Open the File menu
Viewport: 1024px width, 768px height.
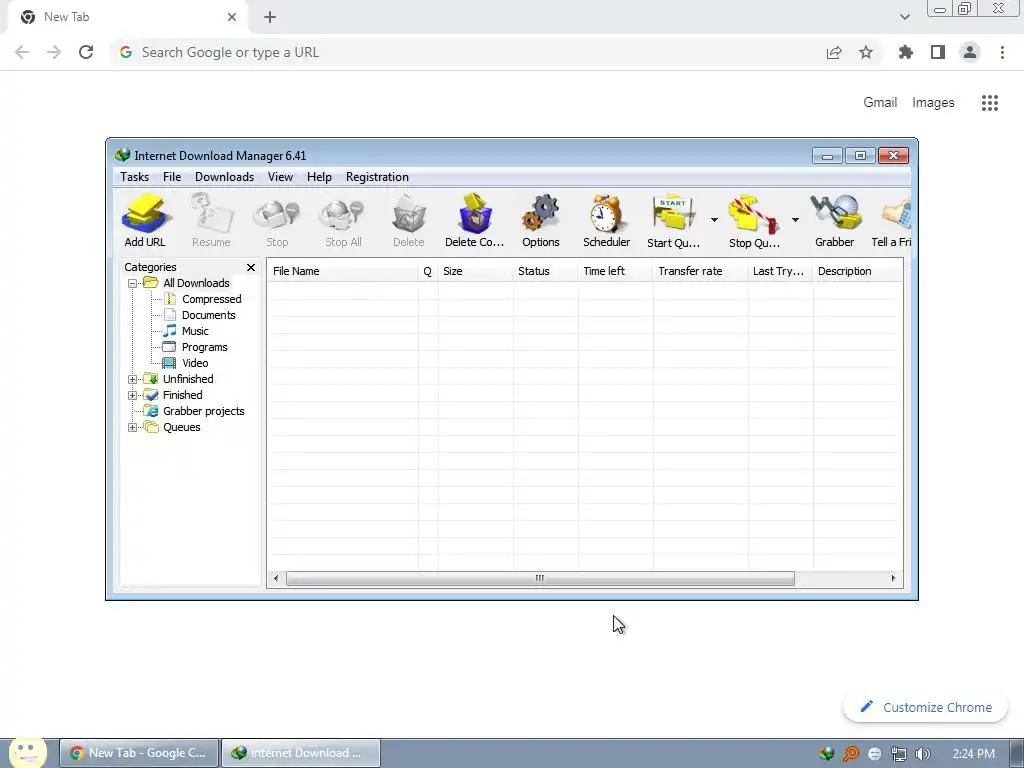tap(172, 177)
